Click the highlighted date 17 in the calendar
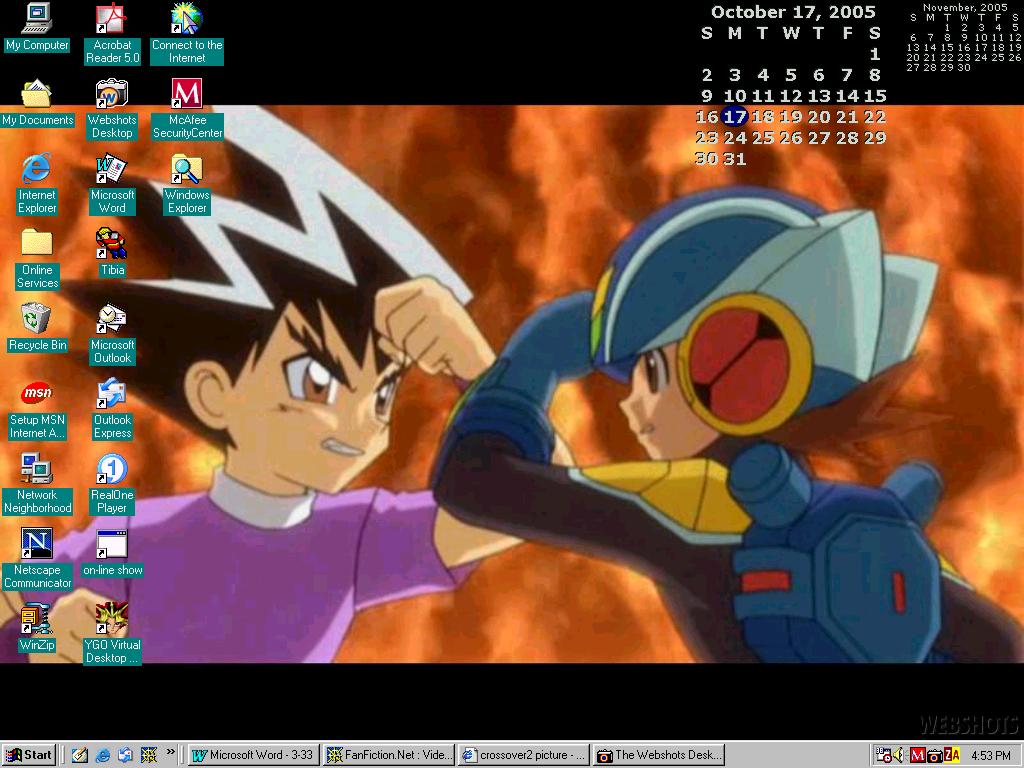This screenshot has width=1024, height=768. [x=735, y=117]
